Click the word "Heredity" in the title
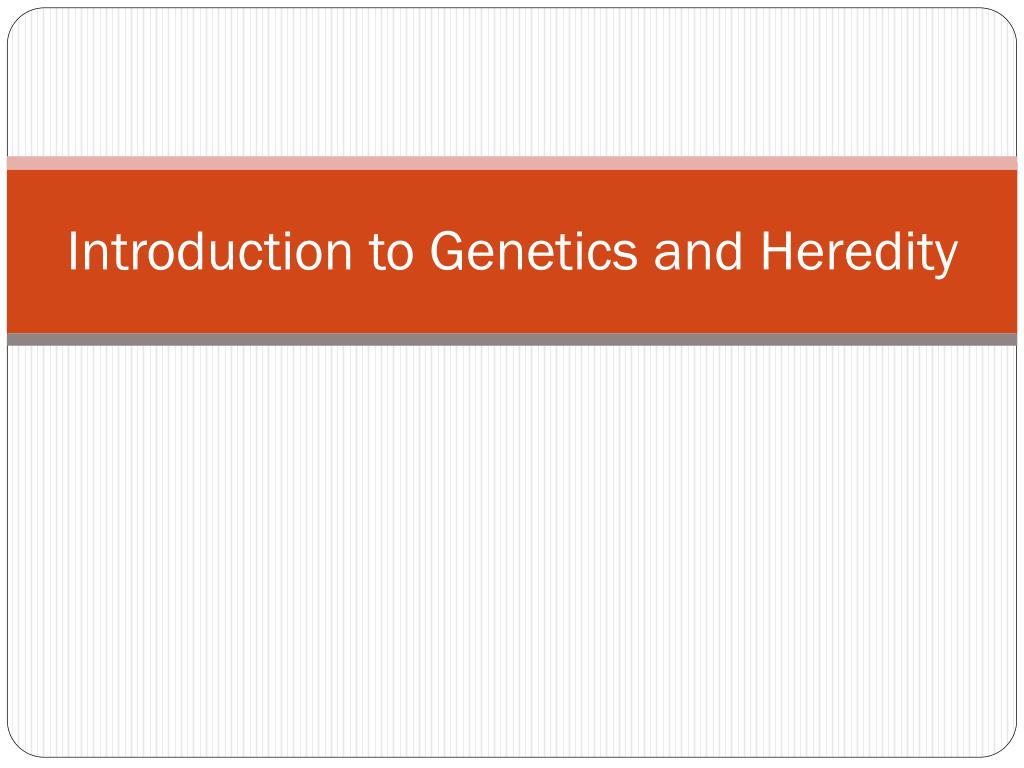Image resolution: width=1024 pixels, height=768 pixels. (859, 251)
